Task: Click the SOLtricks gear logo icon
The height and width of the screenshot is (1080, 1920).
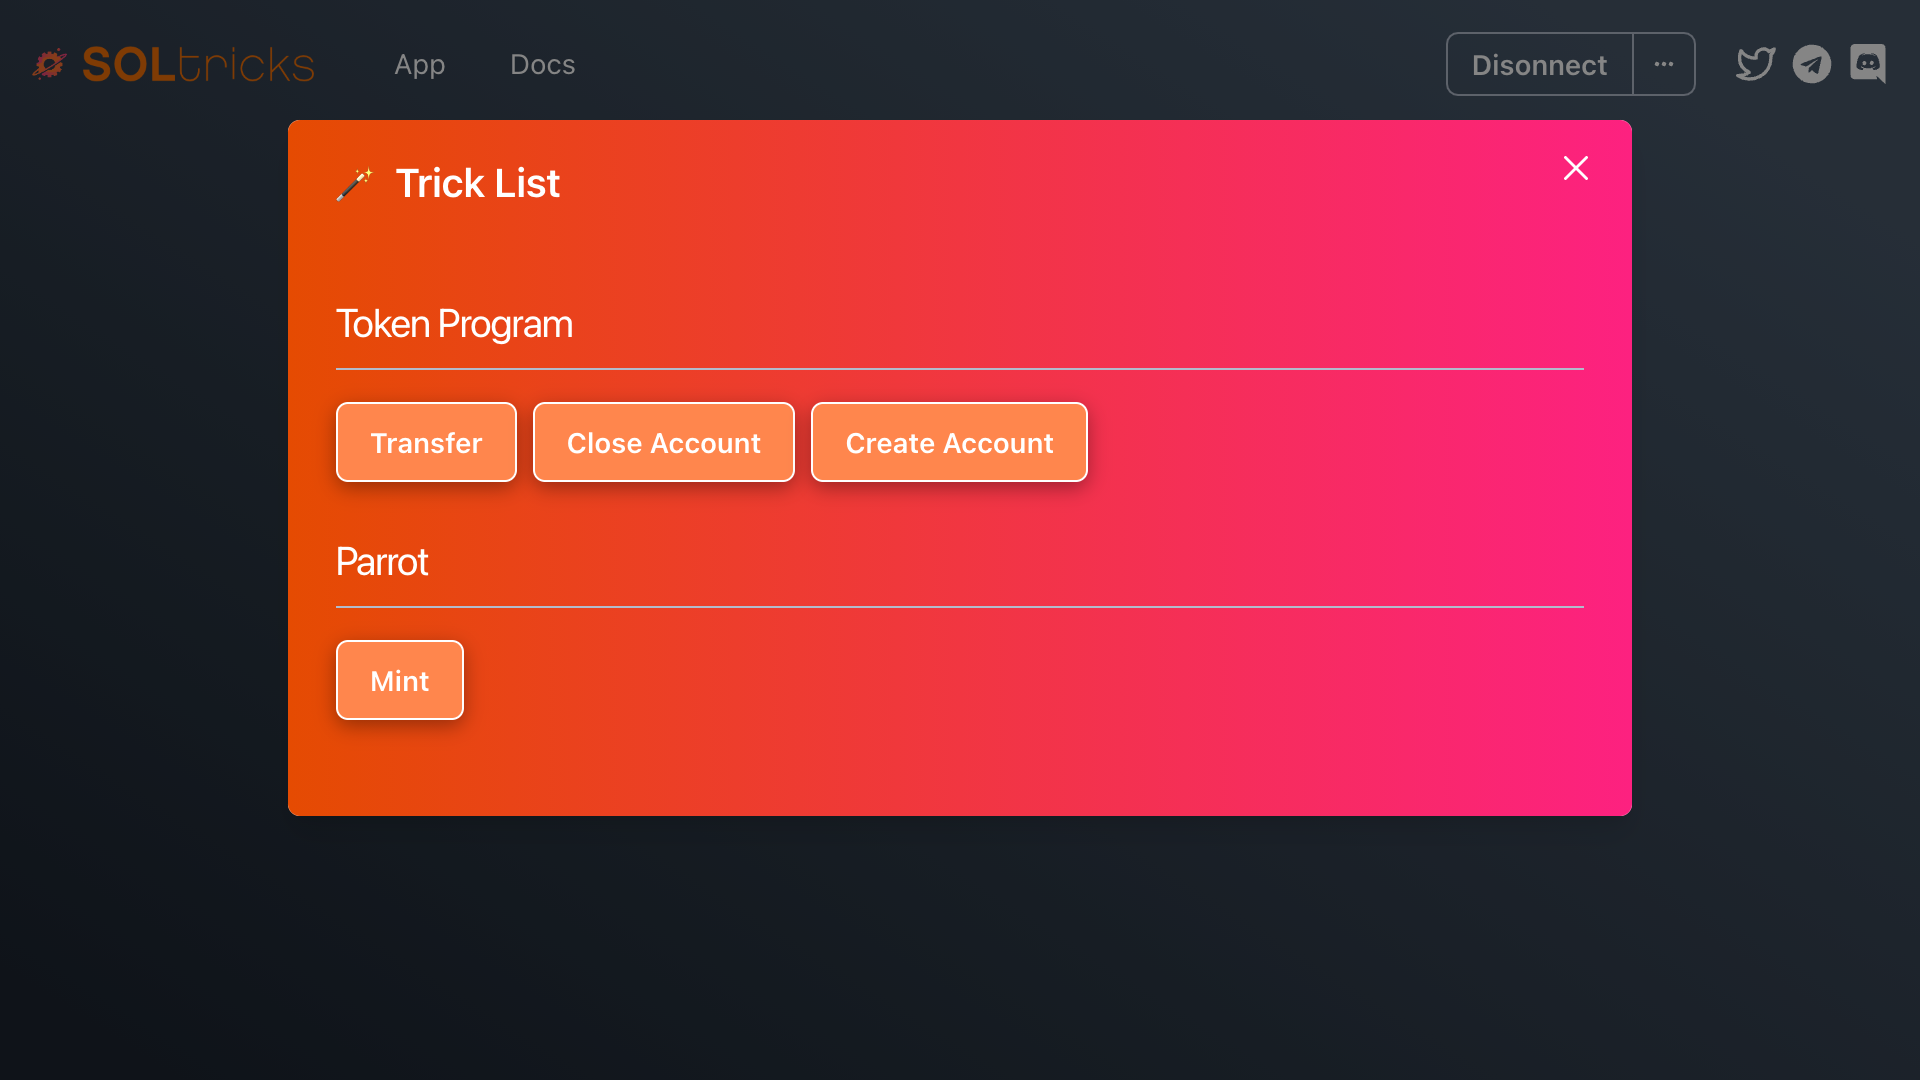Action: 49,64
